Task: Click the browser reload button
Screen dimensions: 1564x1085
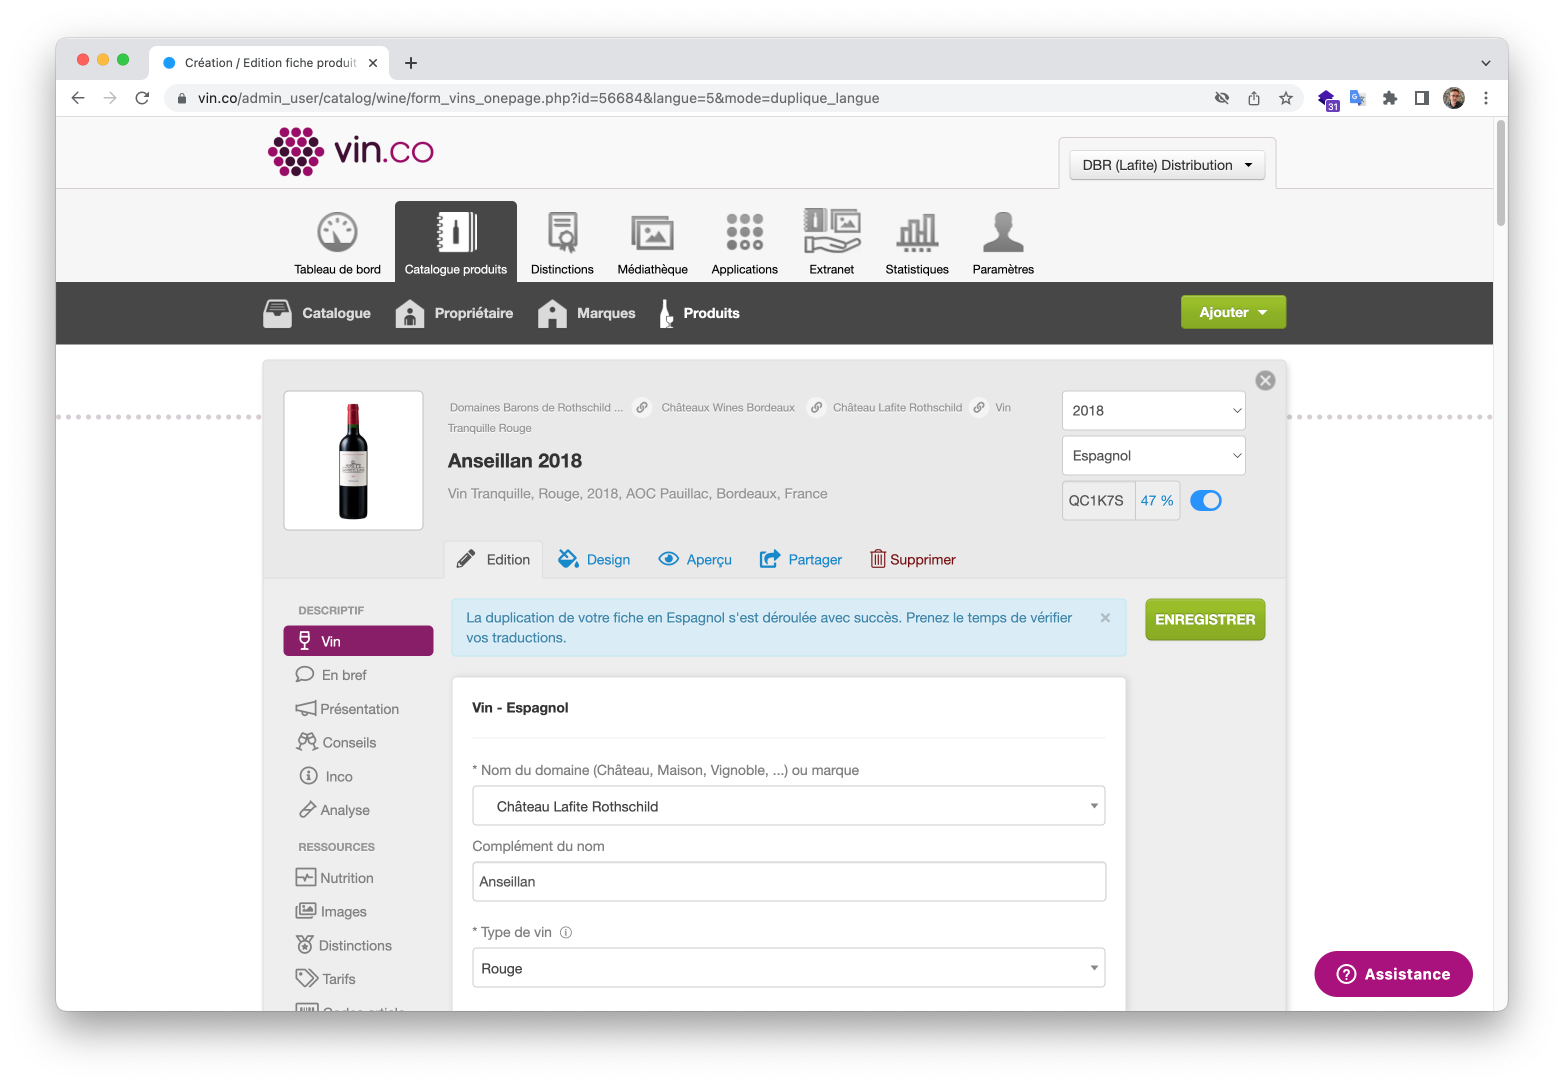Action: [142, 98]
